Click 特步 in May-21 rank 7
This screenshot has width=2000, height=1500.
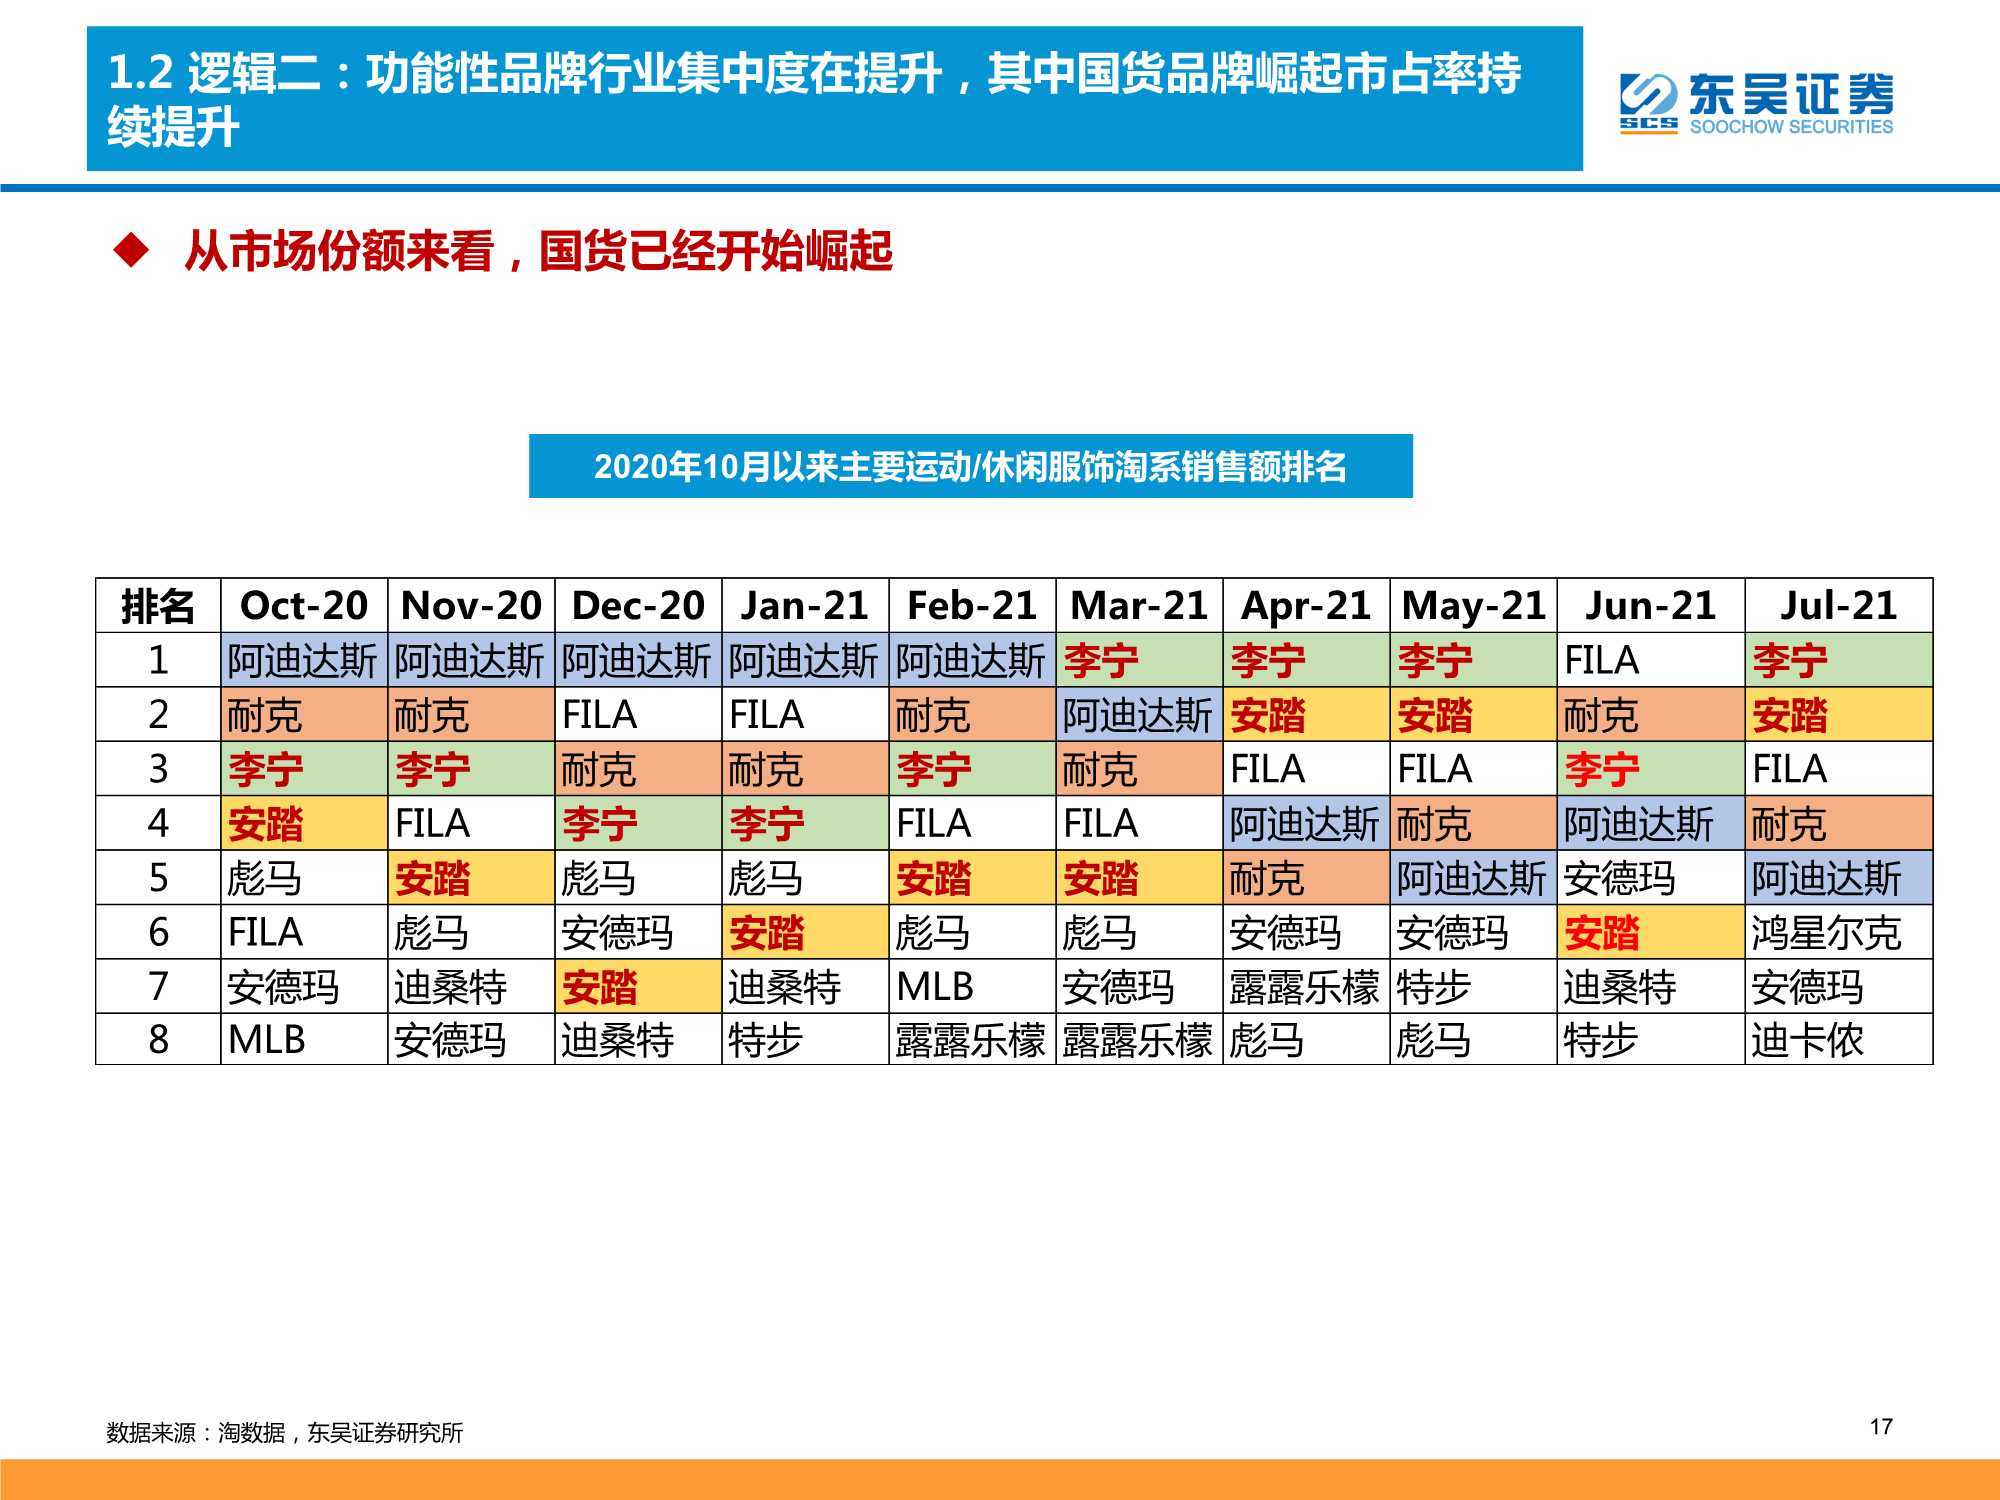click(x=1473, y=986)
